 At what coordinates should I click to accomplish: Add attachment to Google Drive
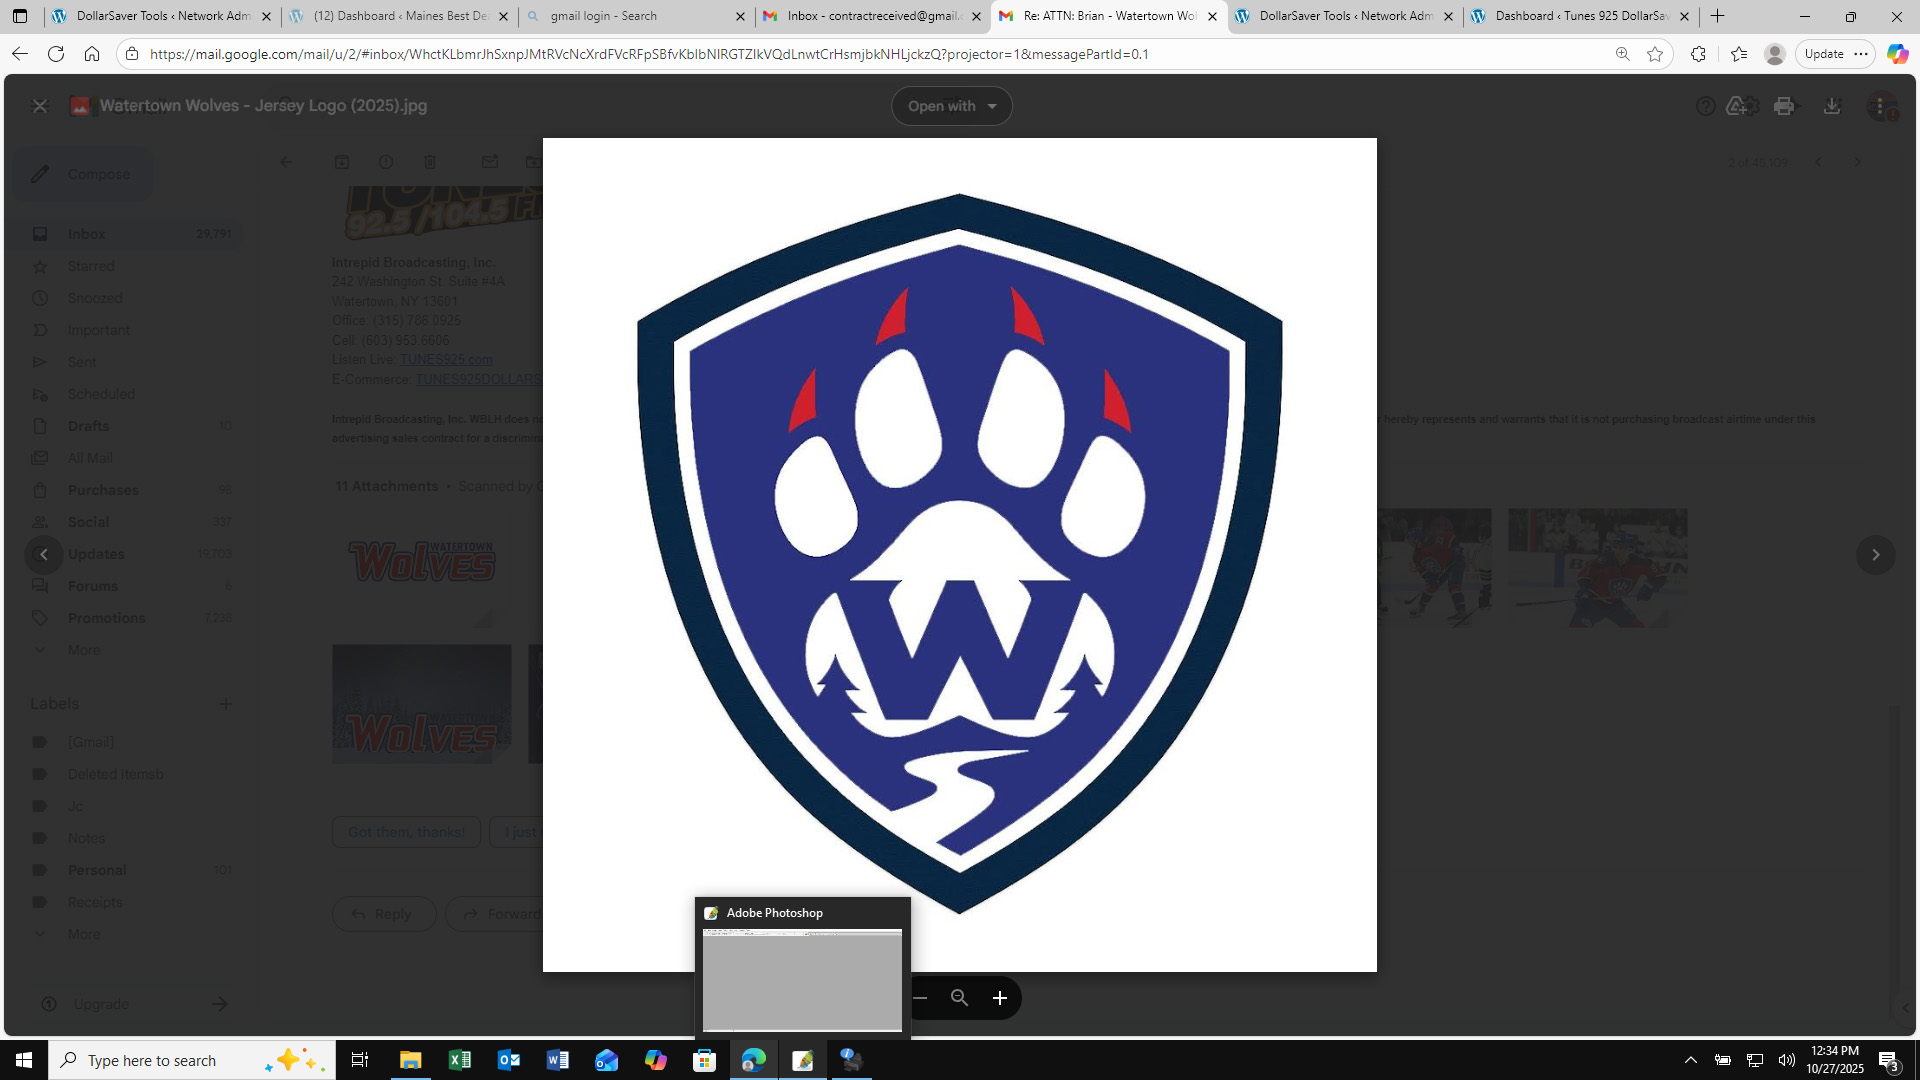pyautogui.click(x=1737, y=106)
